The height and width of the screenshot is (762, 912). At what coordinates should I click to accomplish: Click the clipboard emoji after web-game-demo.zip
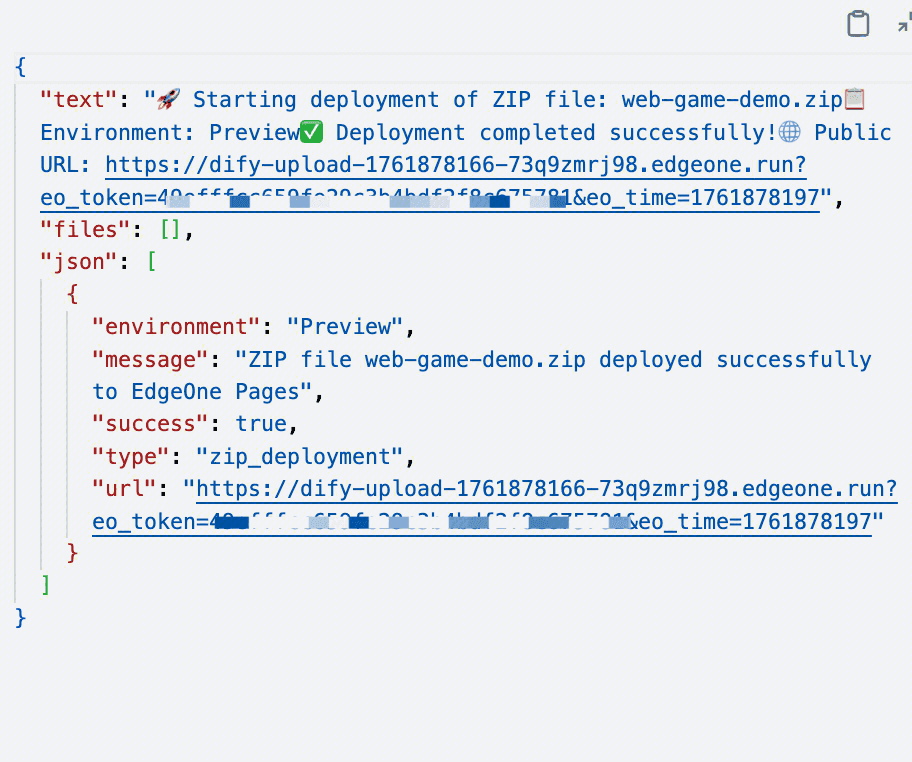pos(854,100)
